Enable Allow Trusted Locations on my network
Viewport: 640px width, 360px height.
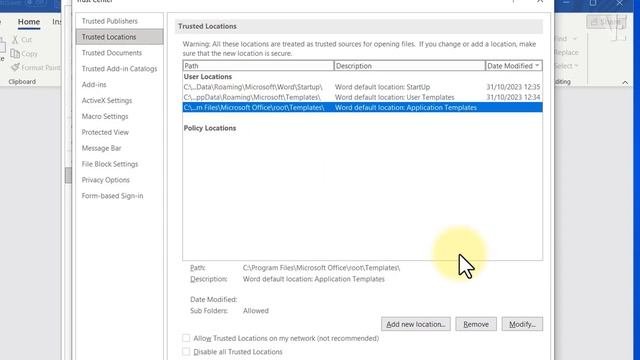coord(186,338)
